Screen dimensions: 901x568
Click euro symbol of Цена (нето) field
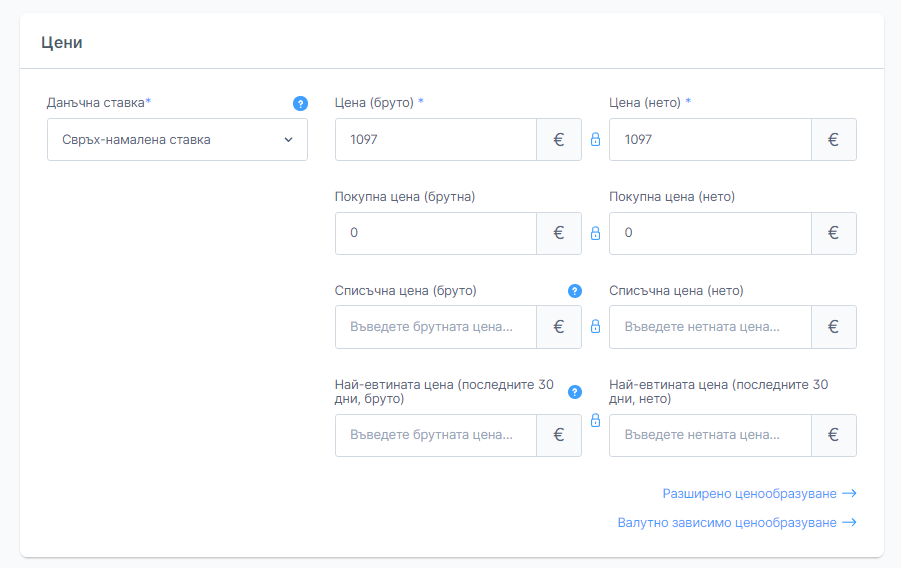point(833,140)
